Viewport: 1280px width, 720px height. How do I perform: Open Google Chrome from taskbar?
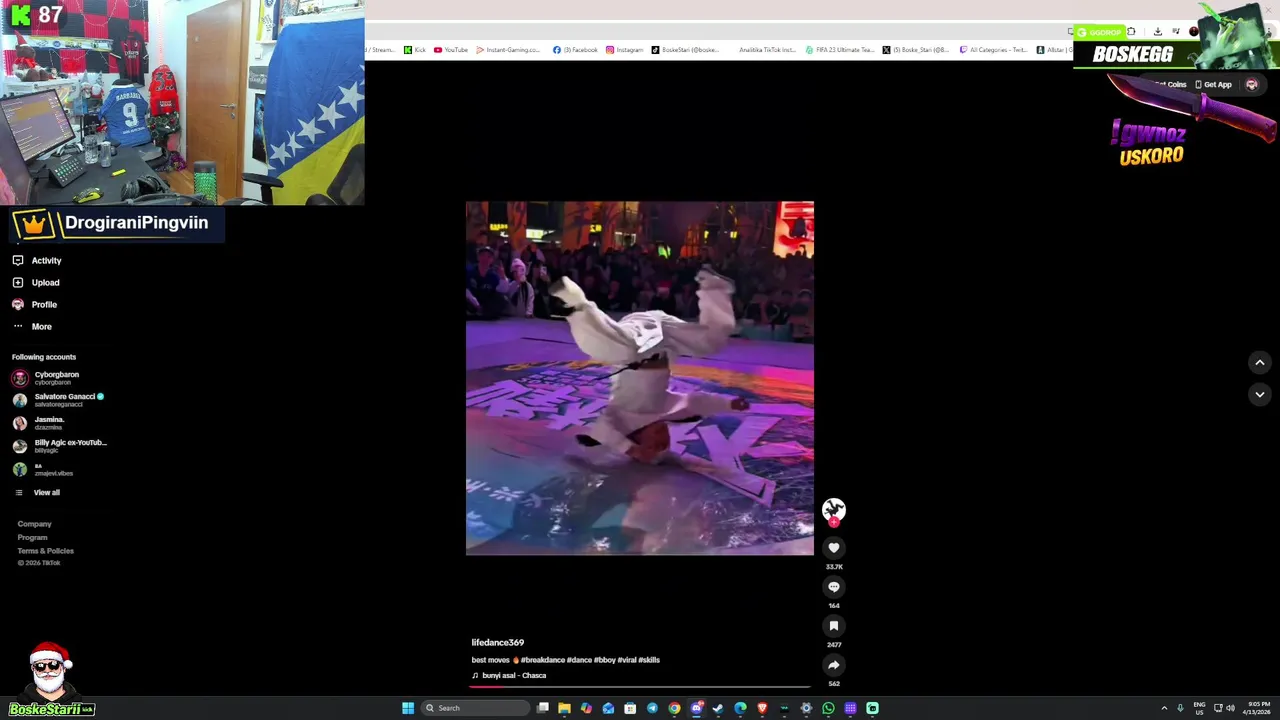tap(674, 708)
